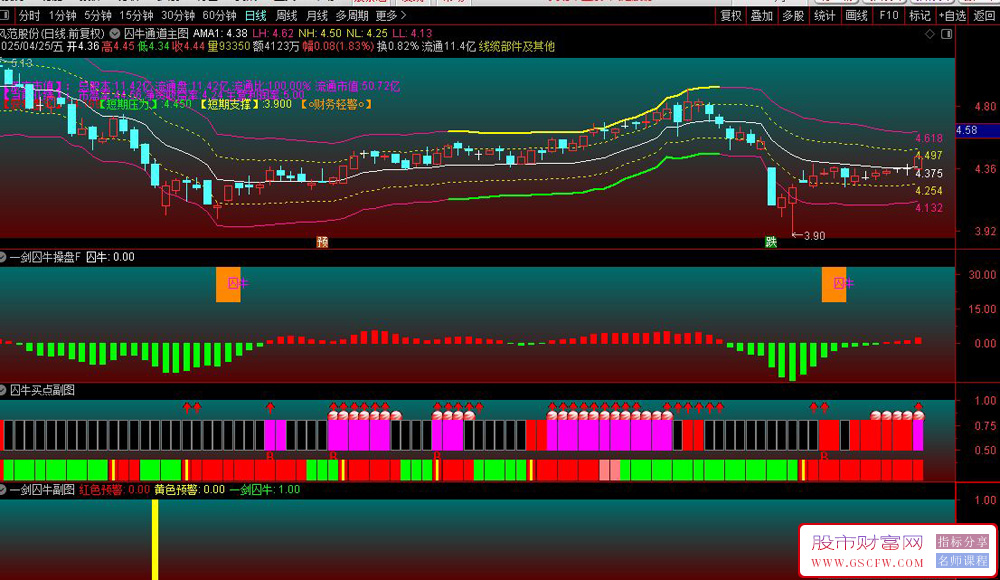Click the 线缆部件及其他 sector label
Viewport: 1000px width, 580px height.
[517, 46]
